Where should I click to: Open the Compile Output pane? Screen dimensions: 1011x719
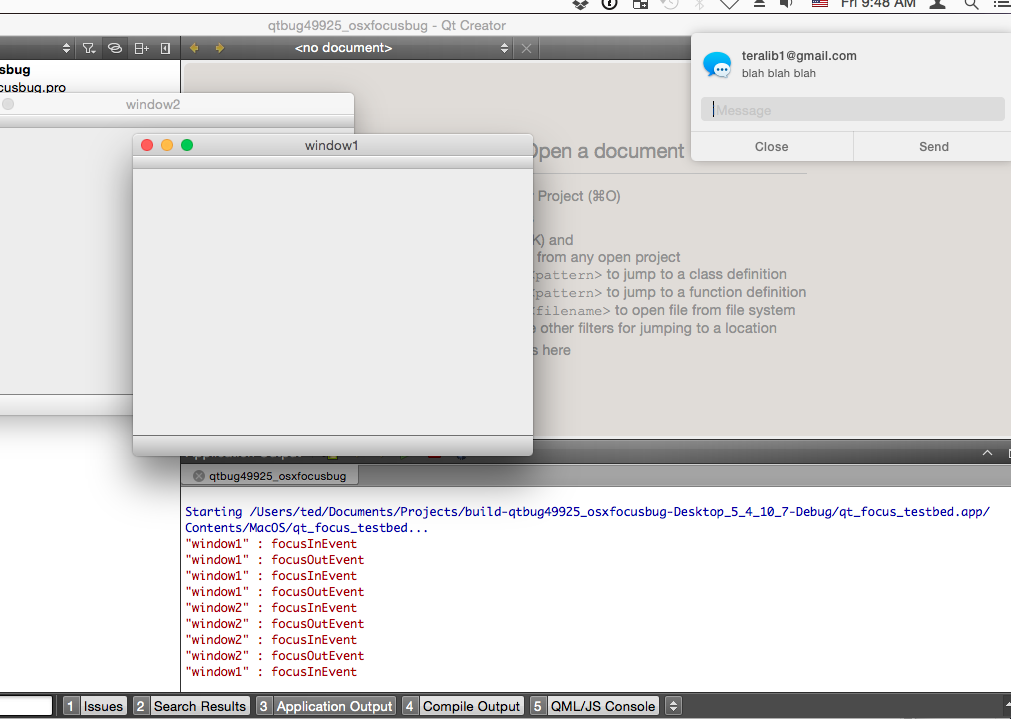click(x=462, y=706)
